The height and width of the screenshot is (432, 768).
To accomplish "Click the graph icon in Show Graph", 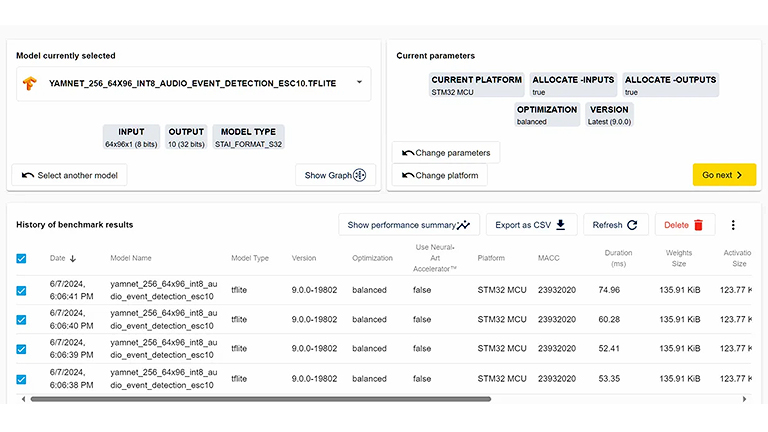I will (x=360, y=175).
